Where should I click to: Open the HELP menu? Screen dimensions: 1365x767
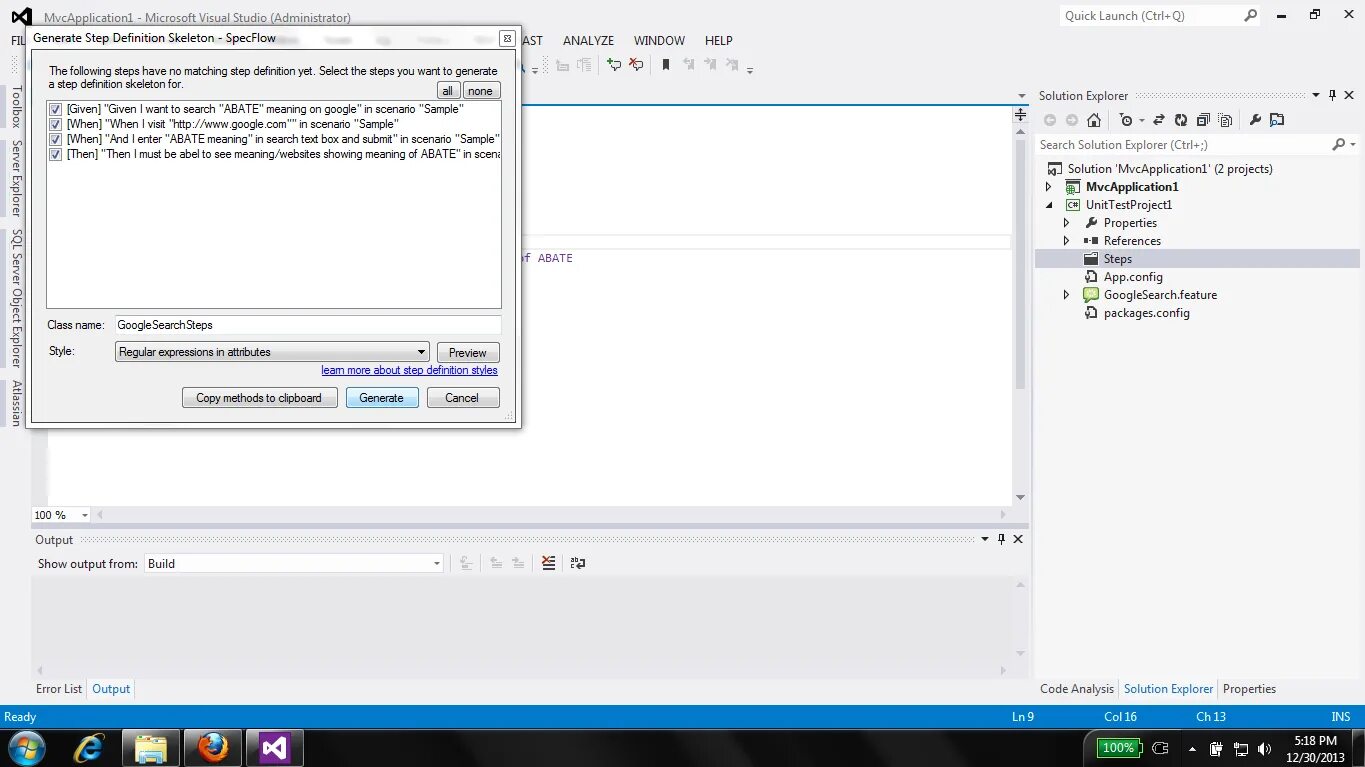tap(719, 40)
